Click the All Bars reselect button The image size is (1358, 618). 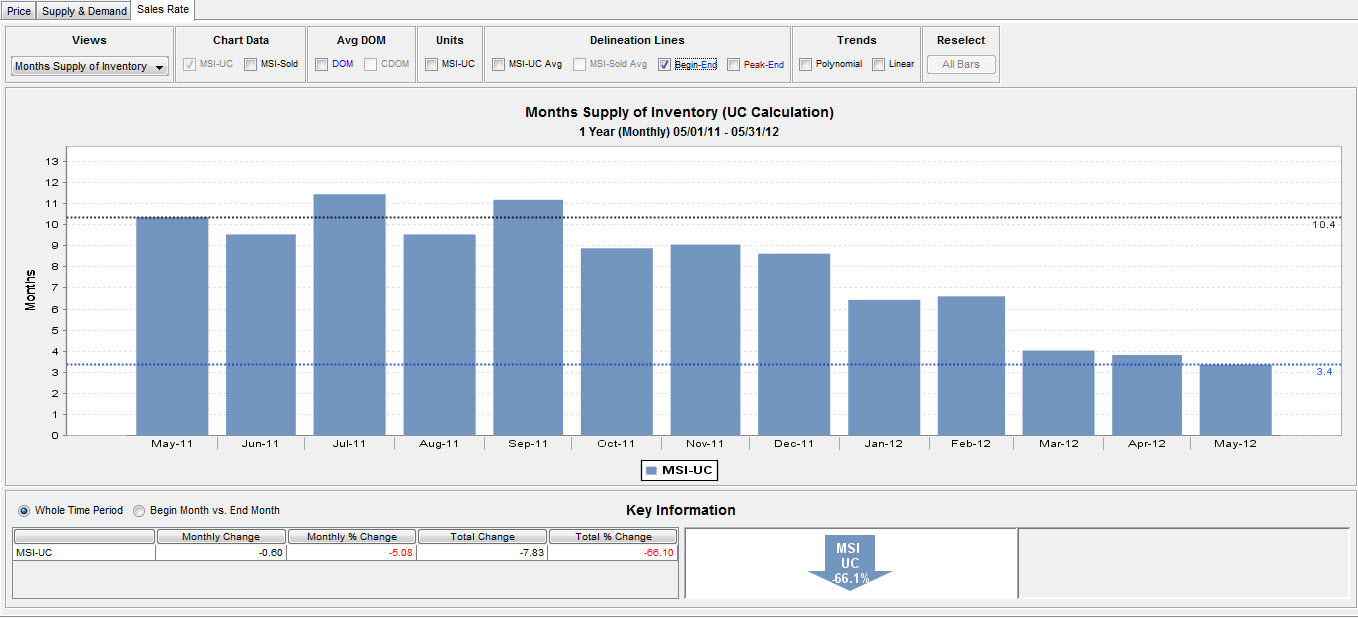click(961, 64)
